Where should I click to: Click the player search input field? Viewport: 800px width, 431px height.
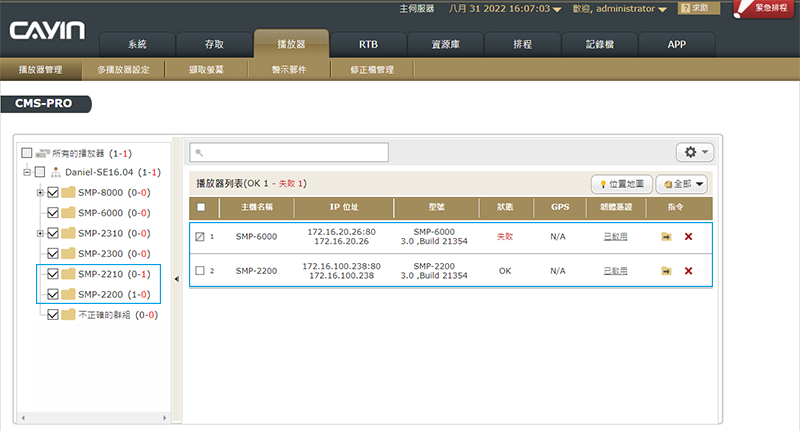(289, 152)
